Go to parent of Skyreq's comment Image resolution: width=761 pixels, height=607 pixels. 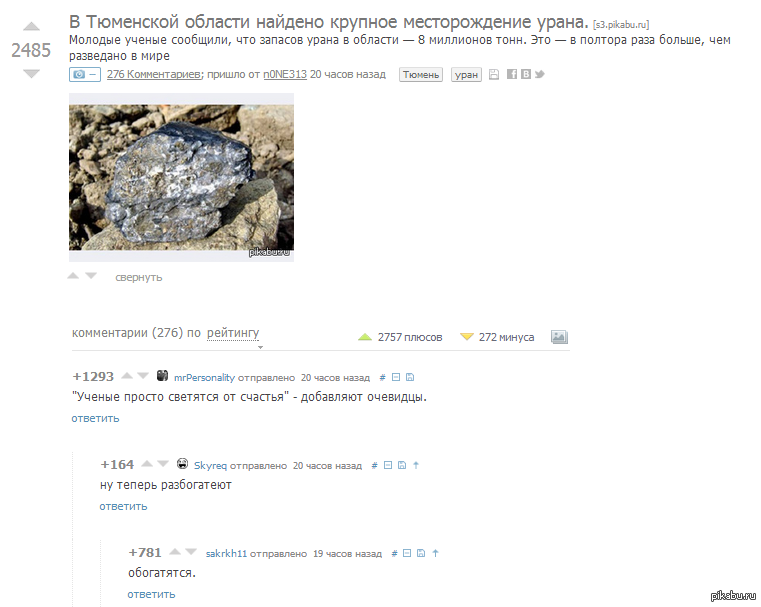(x=416, y=465)
